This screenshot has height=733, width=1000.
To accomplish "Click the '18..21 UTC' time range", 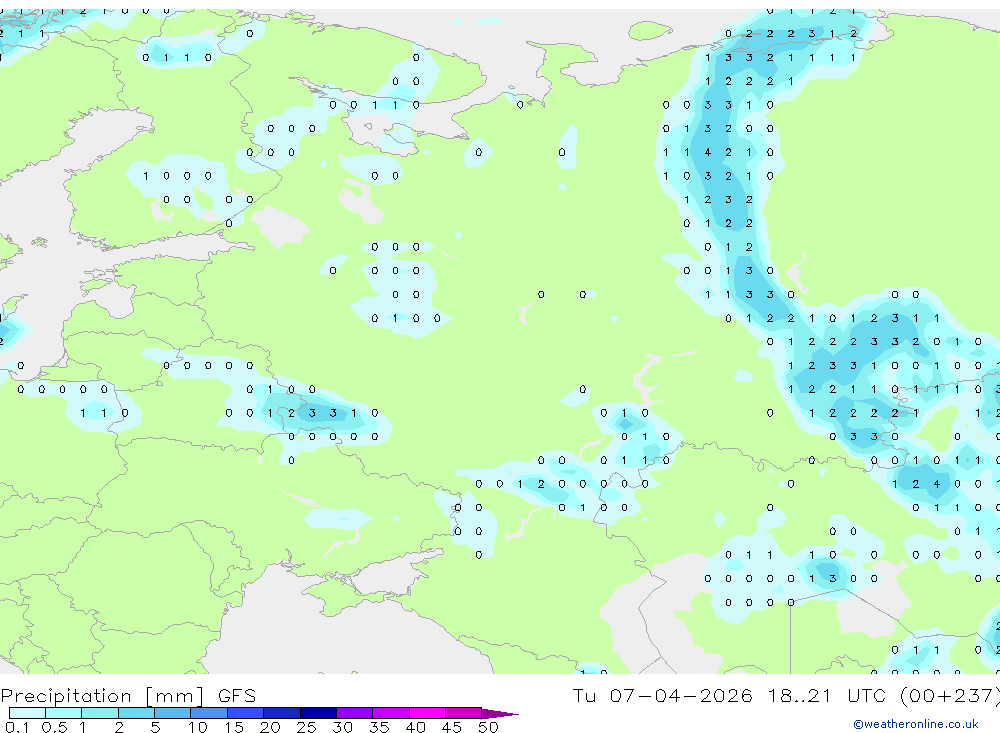I will (x=827, y=695).
